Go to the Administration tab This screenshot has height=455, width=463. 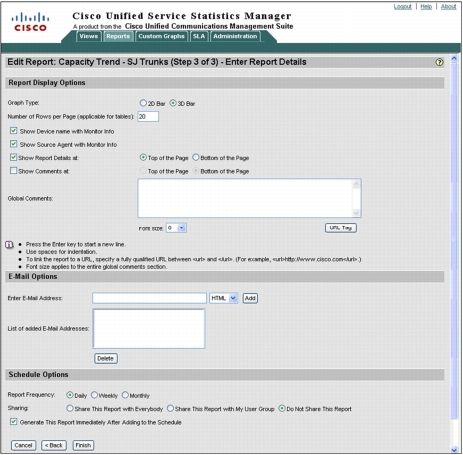point(235,36)
